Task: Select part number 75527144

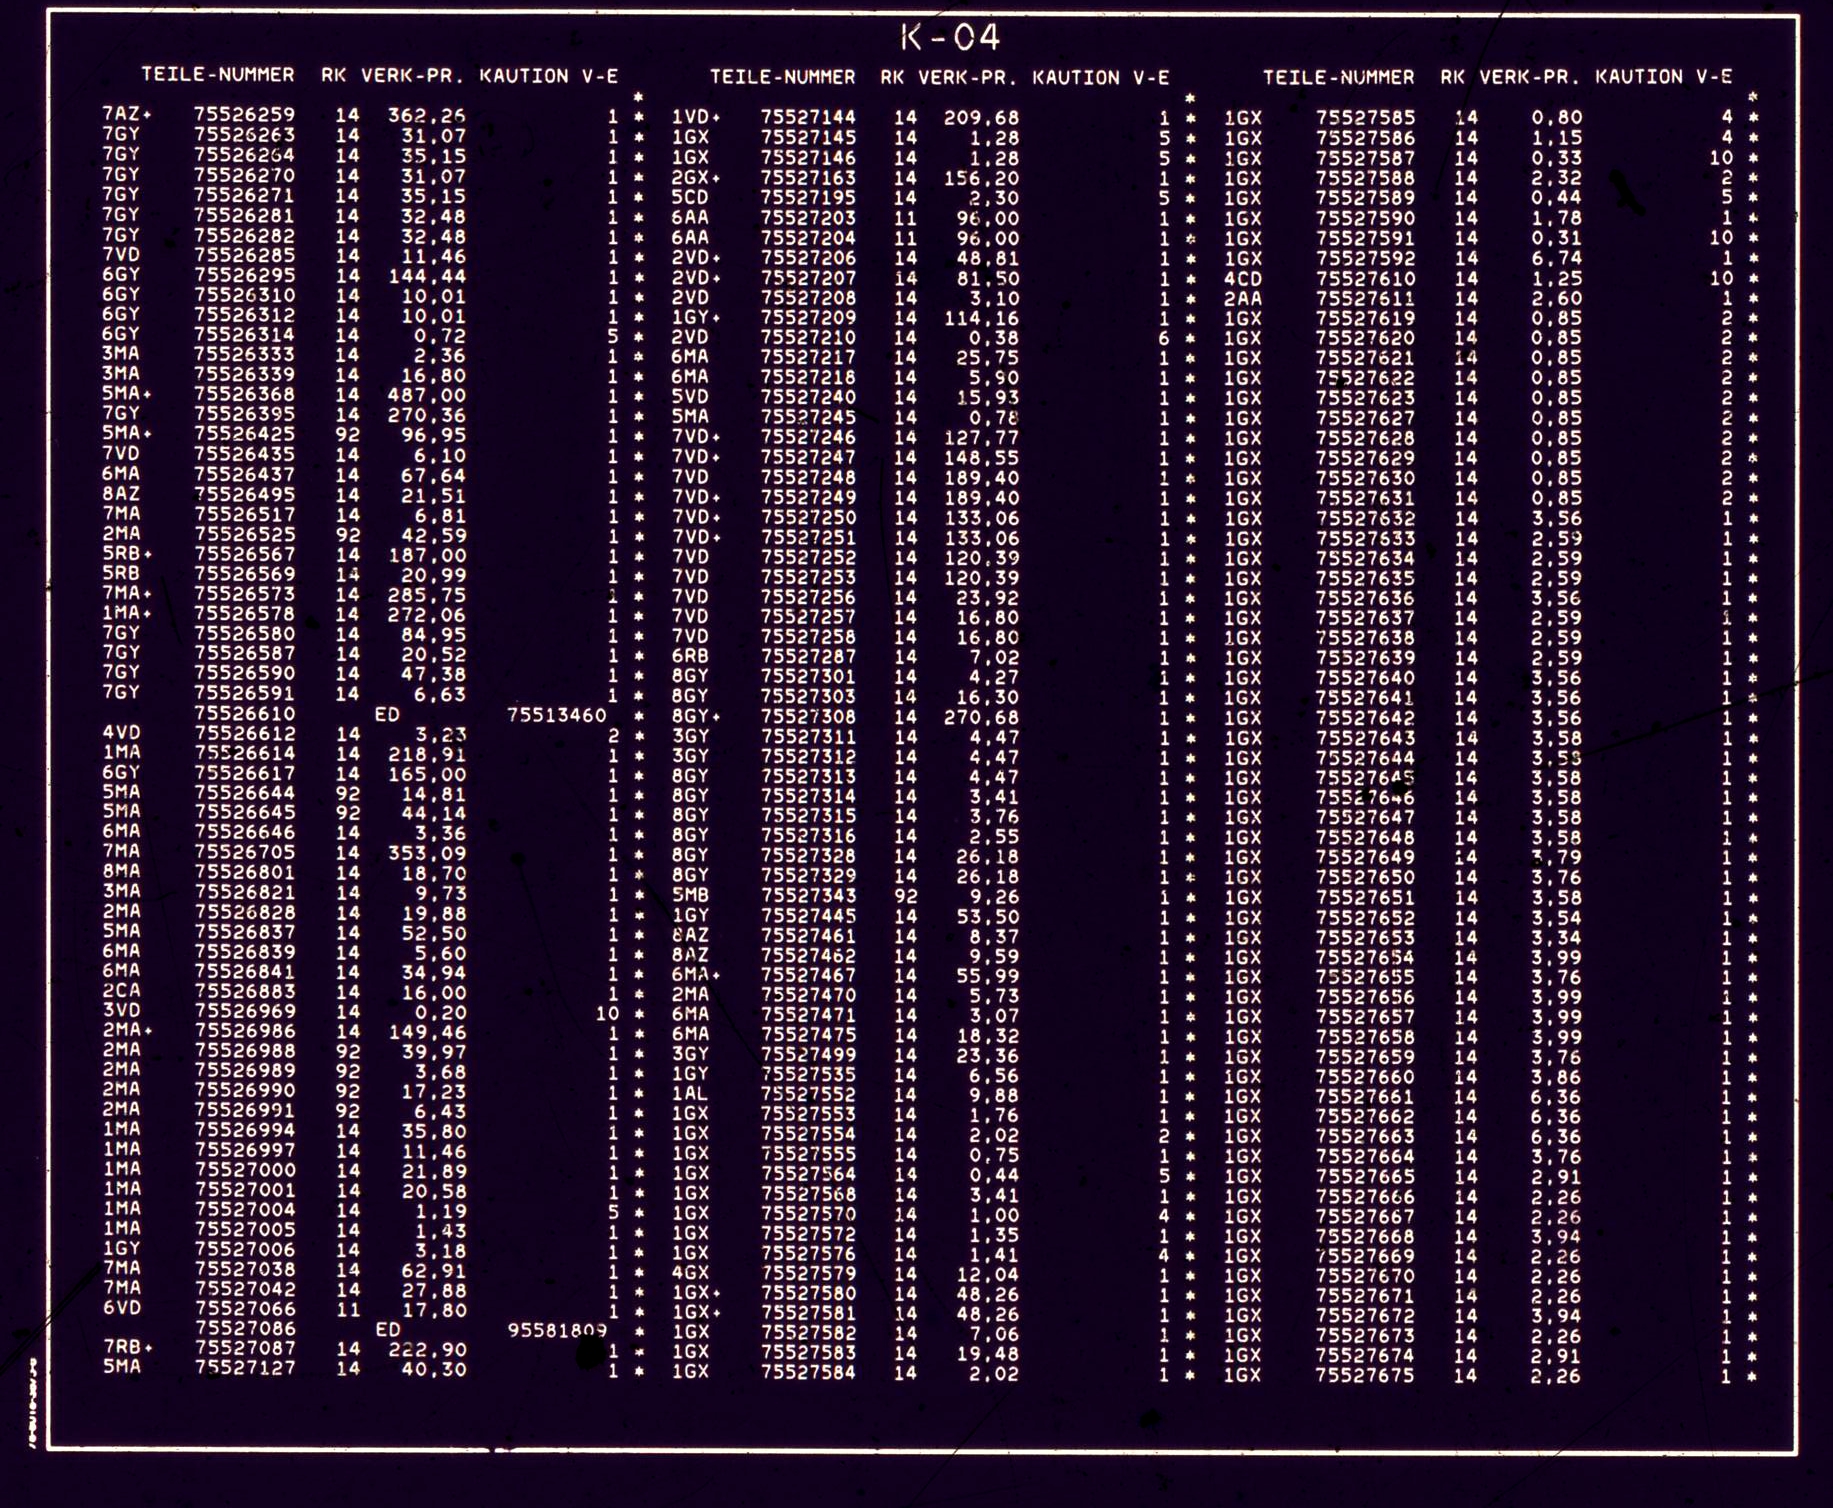Action: [x=808, y=117]
